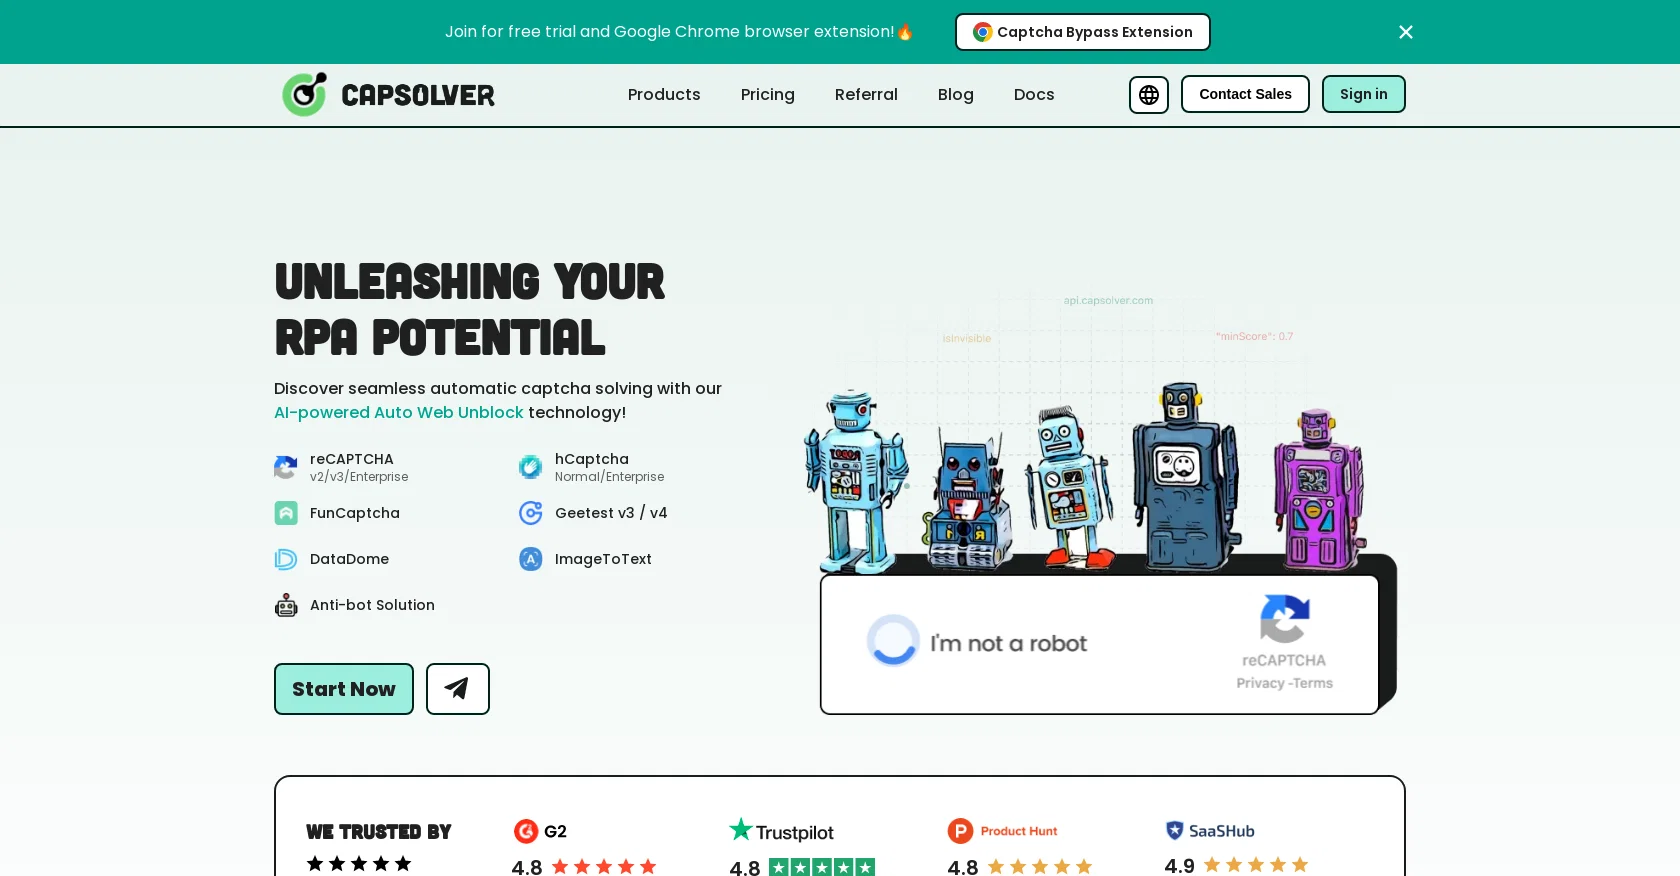Screen dimensions: 1680x876
Task: Open the hCaptcha Normal/Enterprise link text
Action: pos(609,467)
